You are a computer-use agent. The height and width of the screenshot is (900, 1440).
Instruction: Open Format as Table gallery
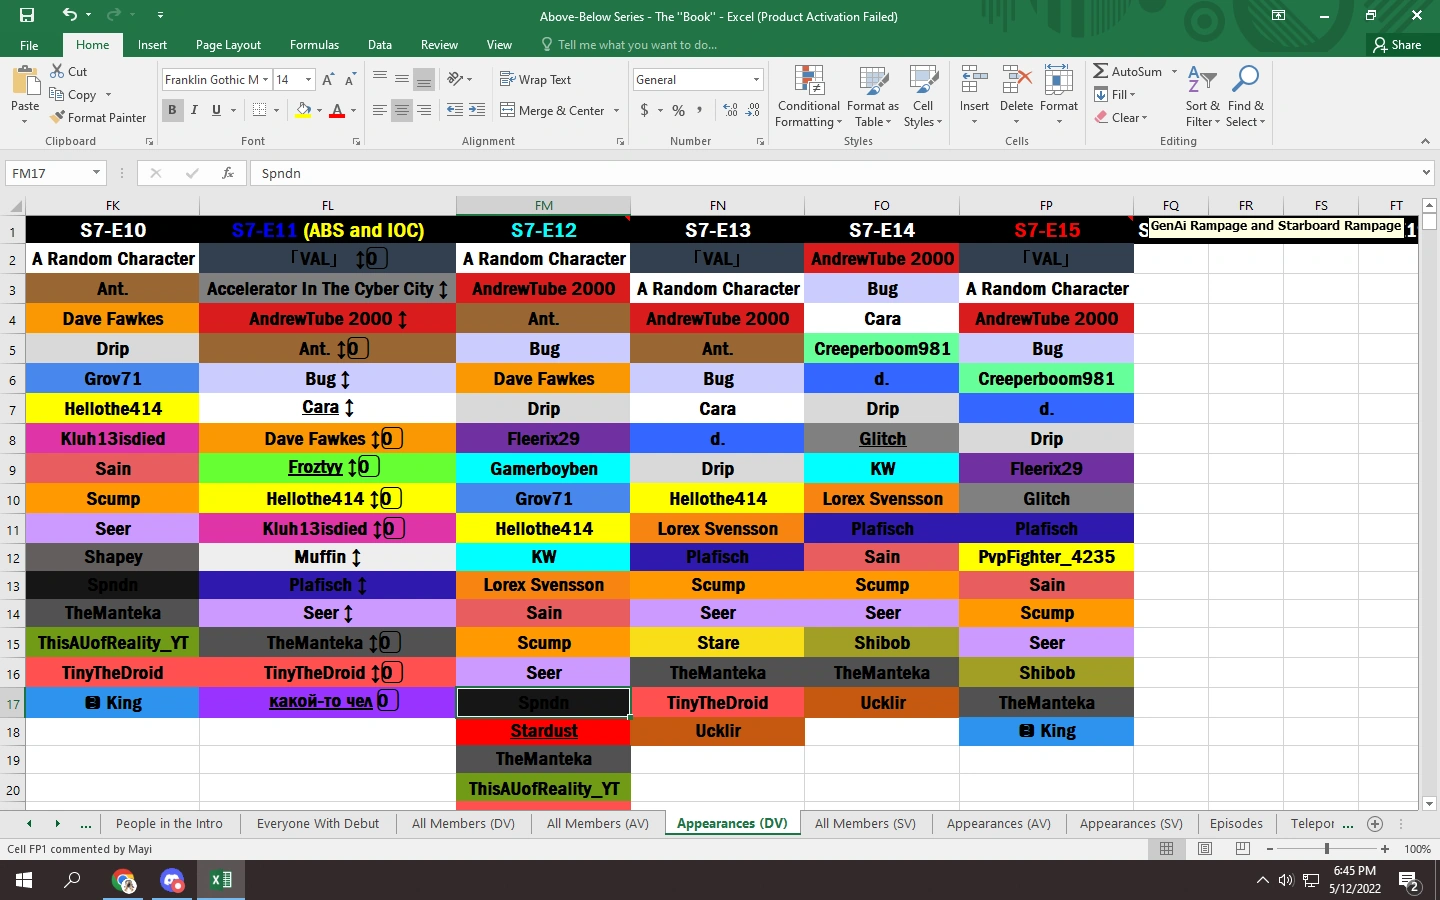(x=873, y=97)
